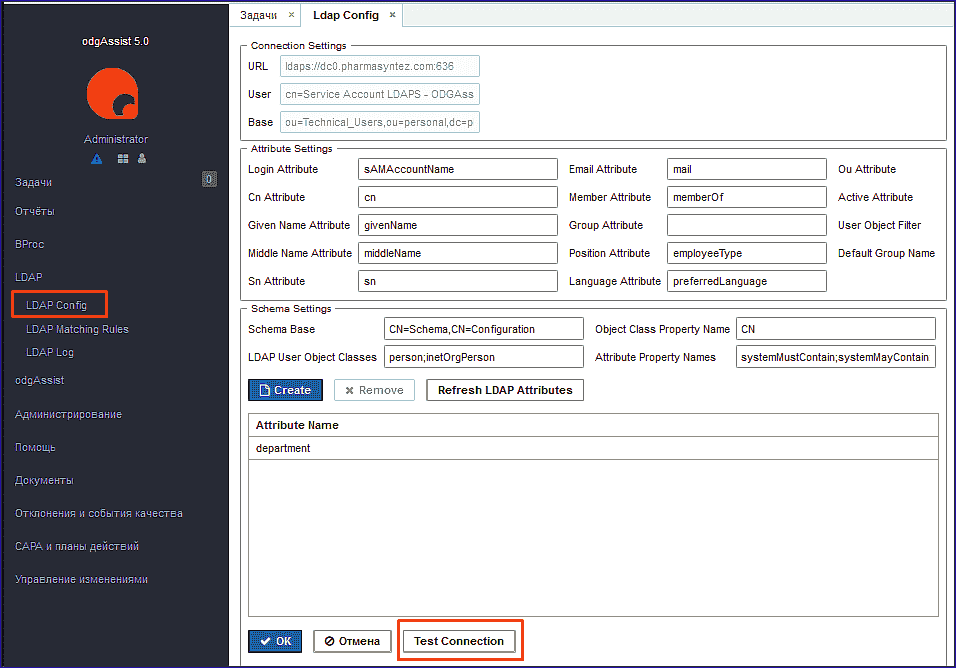Click the Administrator username text
This screenshot has width=956, height=668.
pos(116,139)
